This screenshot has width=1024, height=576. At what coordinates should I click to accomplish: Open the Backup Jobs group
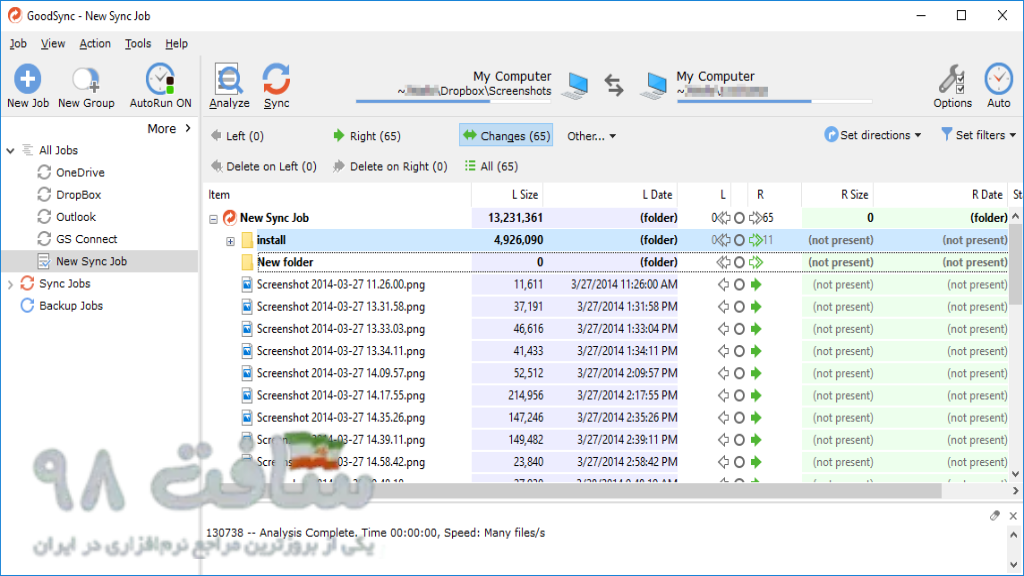tap(71, 306)
